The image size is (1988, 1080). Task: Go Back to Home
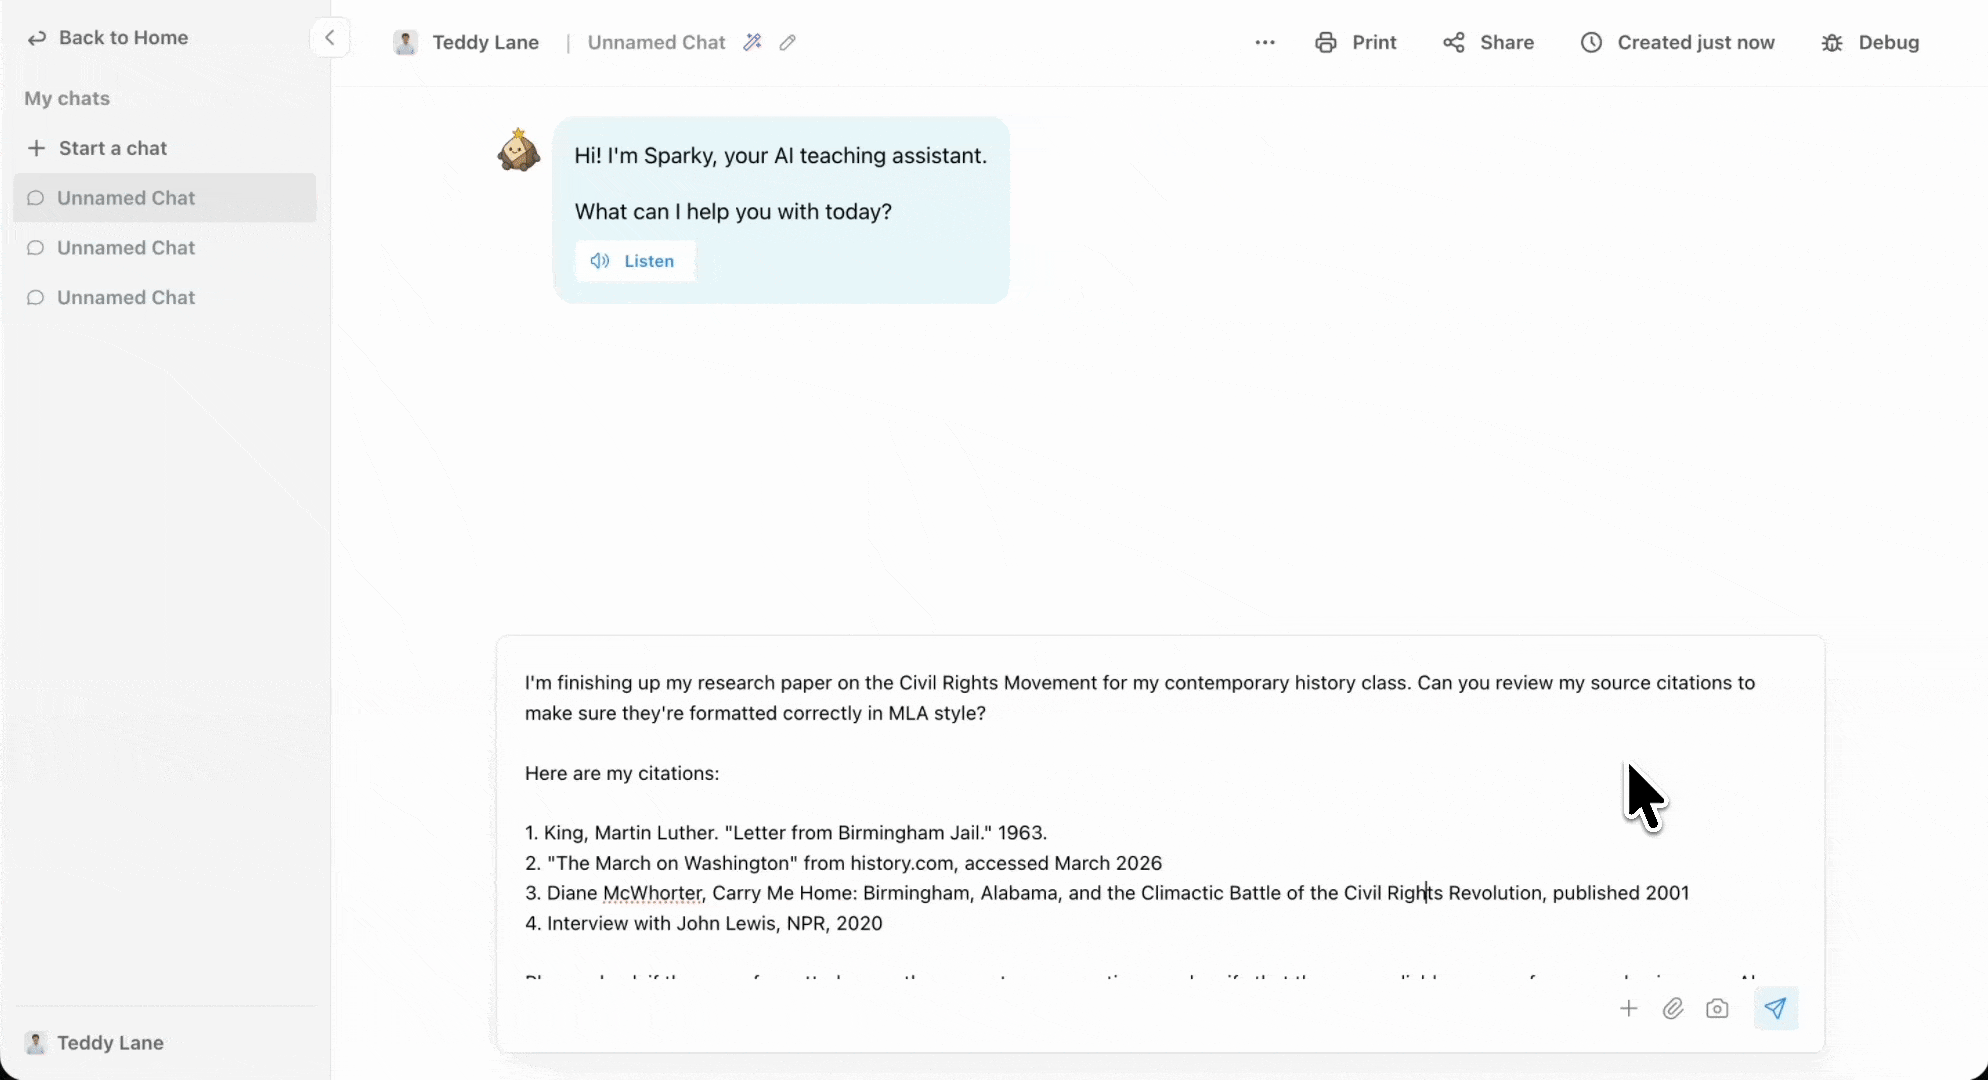(108, 38)
